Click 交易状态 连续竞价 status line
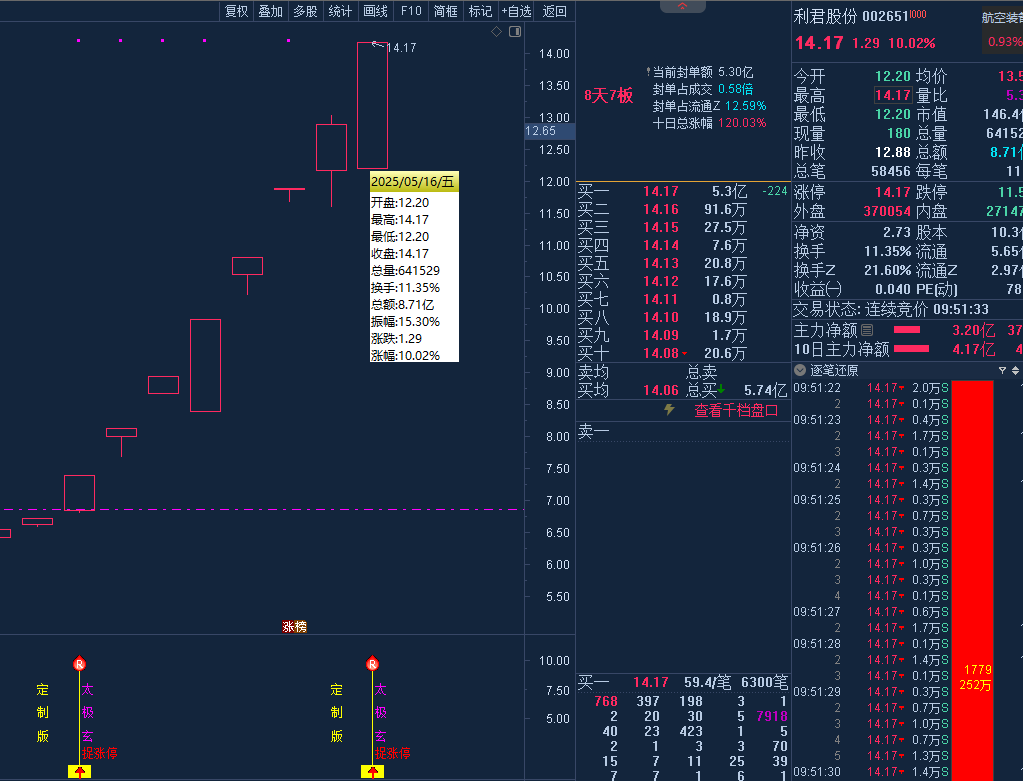This screenshot has width=1023, height=781. tap(891, 309)
